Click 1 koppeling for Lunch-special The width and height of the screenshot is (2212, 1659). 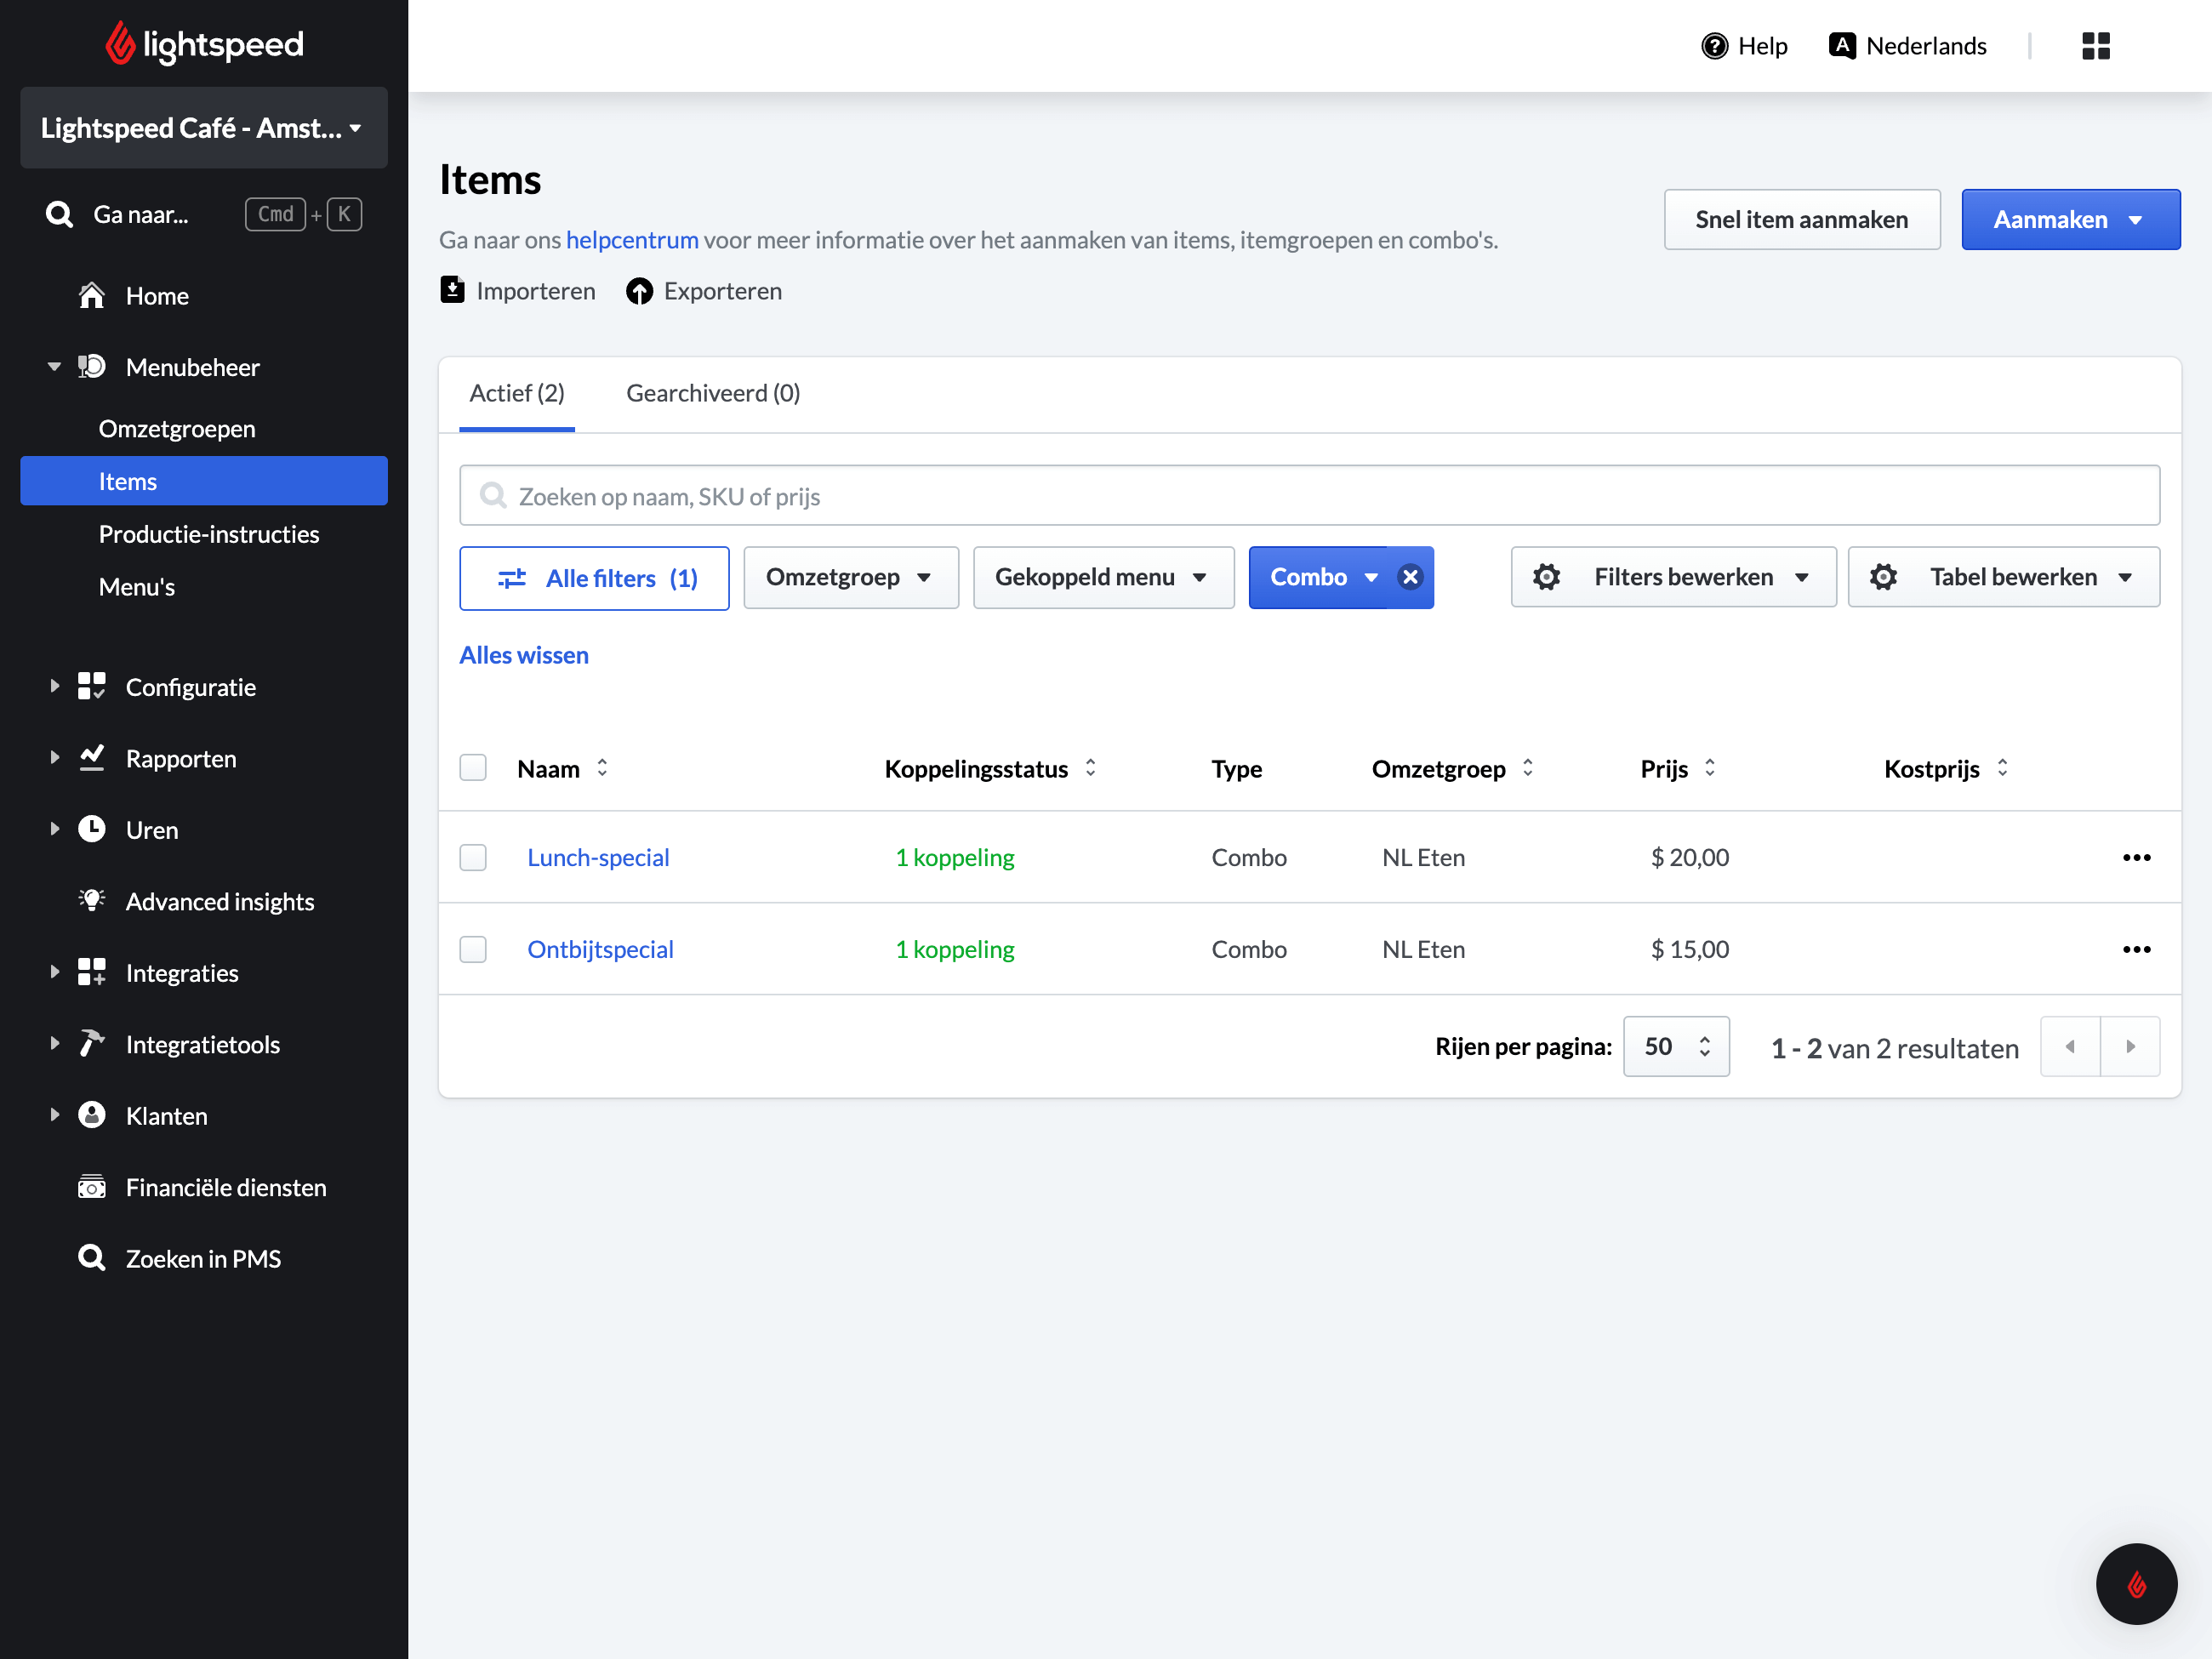[x=955, y=857]
